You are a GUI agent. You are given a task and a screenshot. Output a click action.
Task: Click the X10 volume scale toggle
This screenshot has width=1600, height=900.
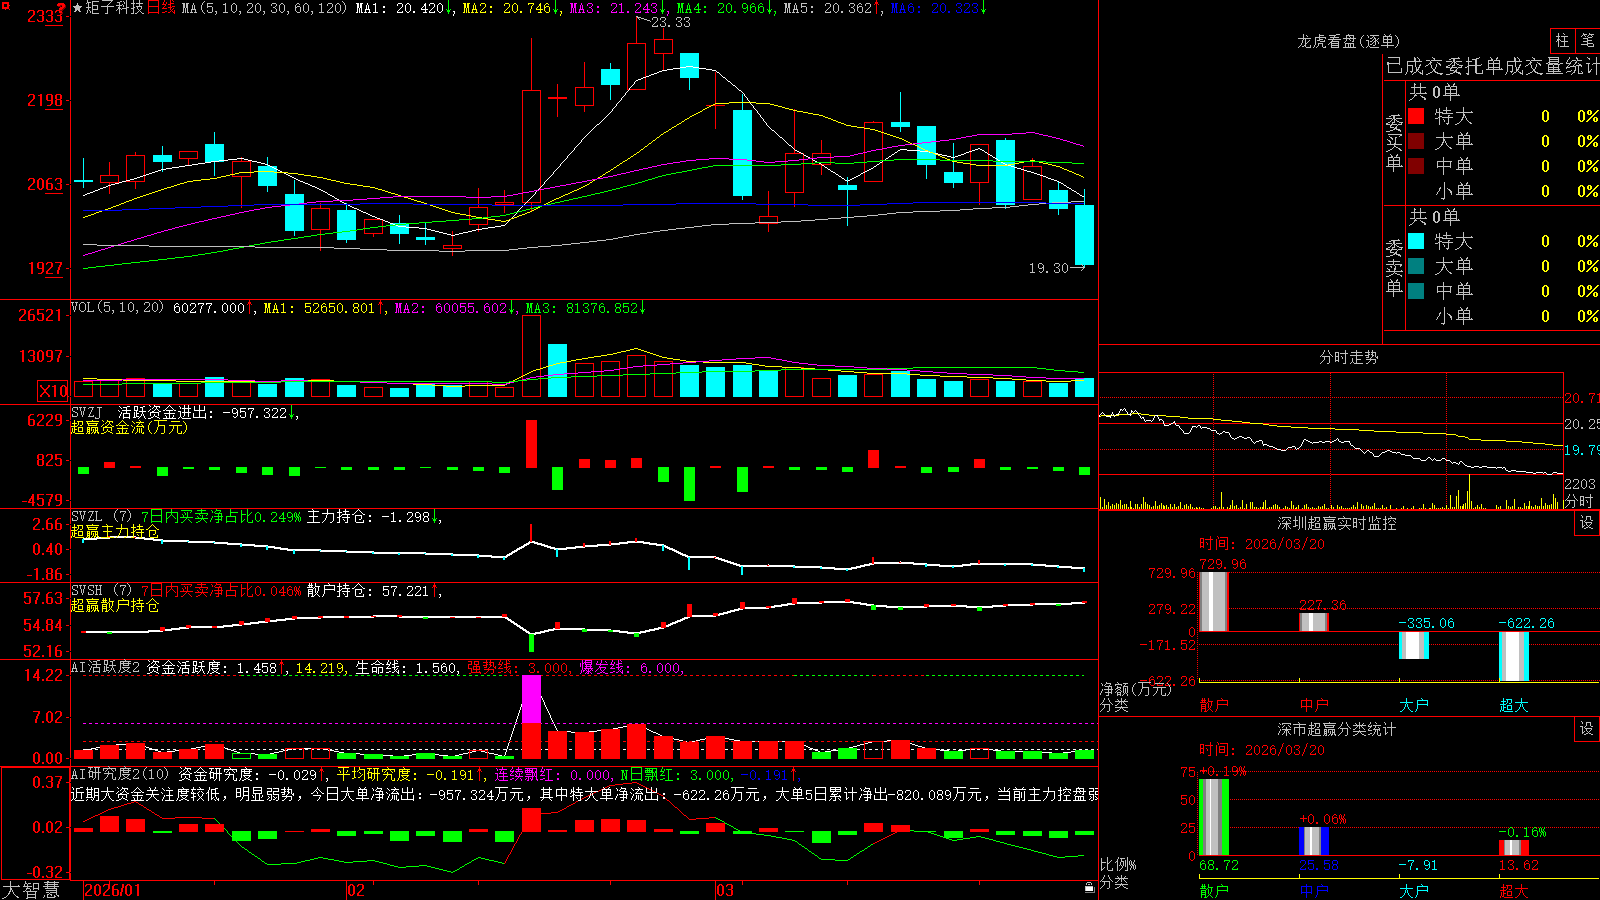tap(53, 391)
